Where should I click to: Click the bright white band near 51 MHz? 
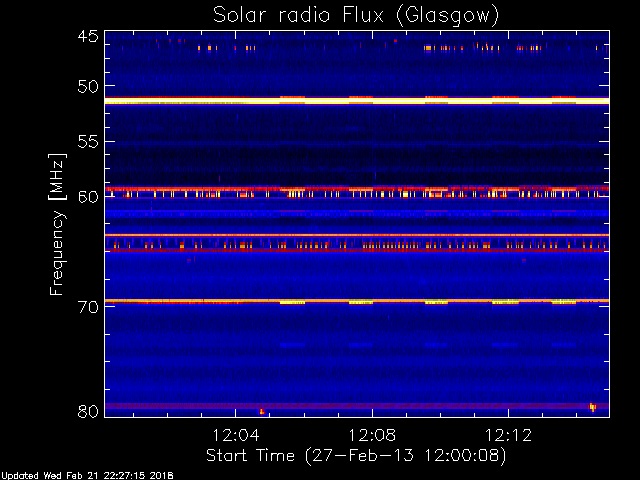click(357, 101)
